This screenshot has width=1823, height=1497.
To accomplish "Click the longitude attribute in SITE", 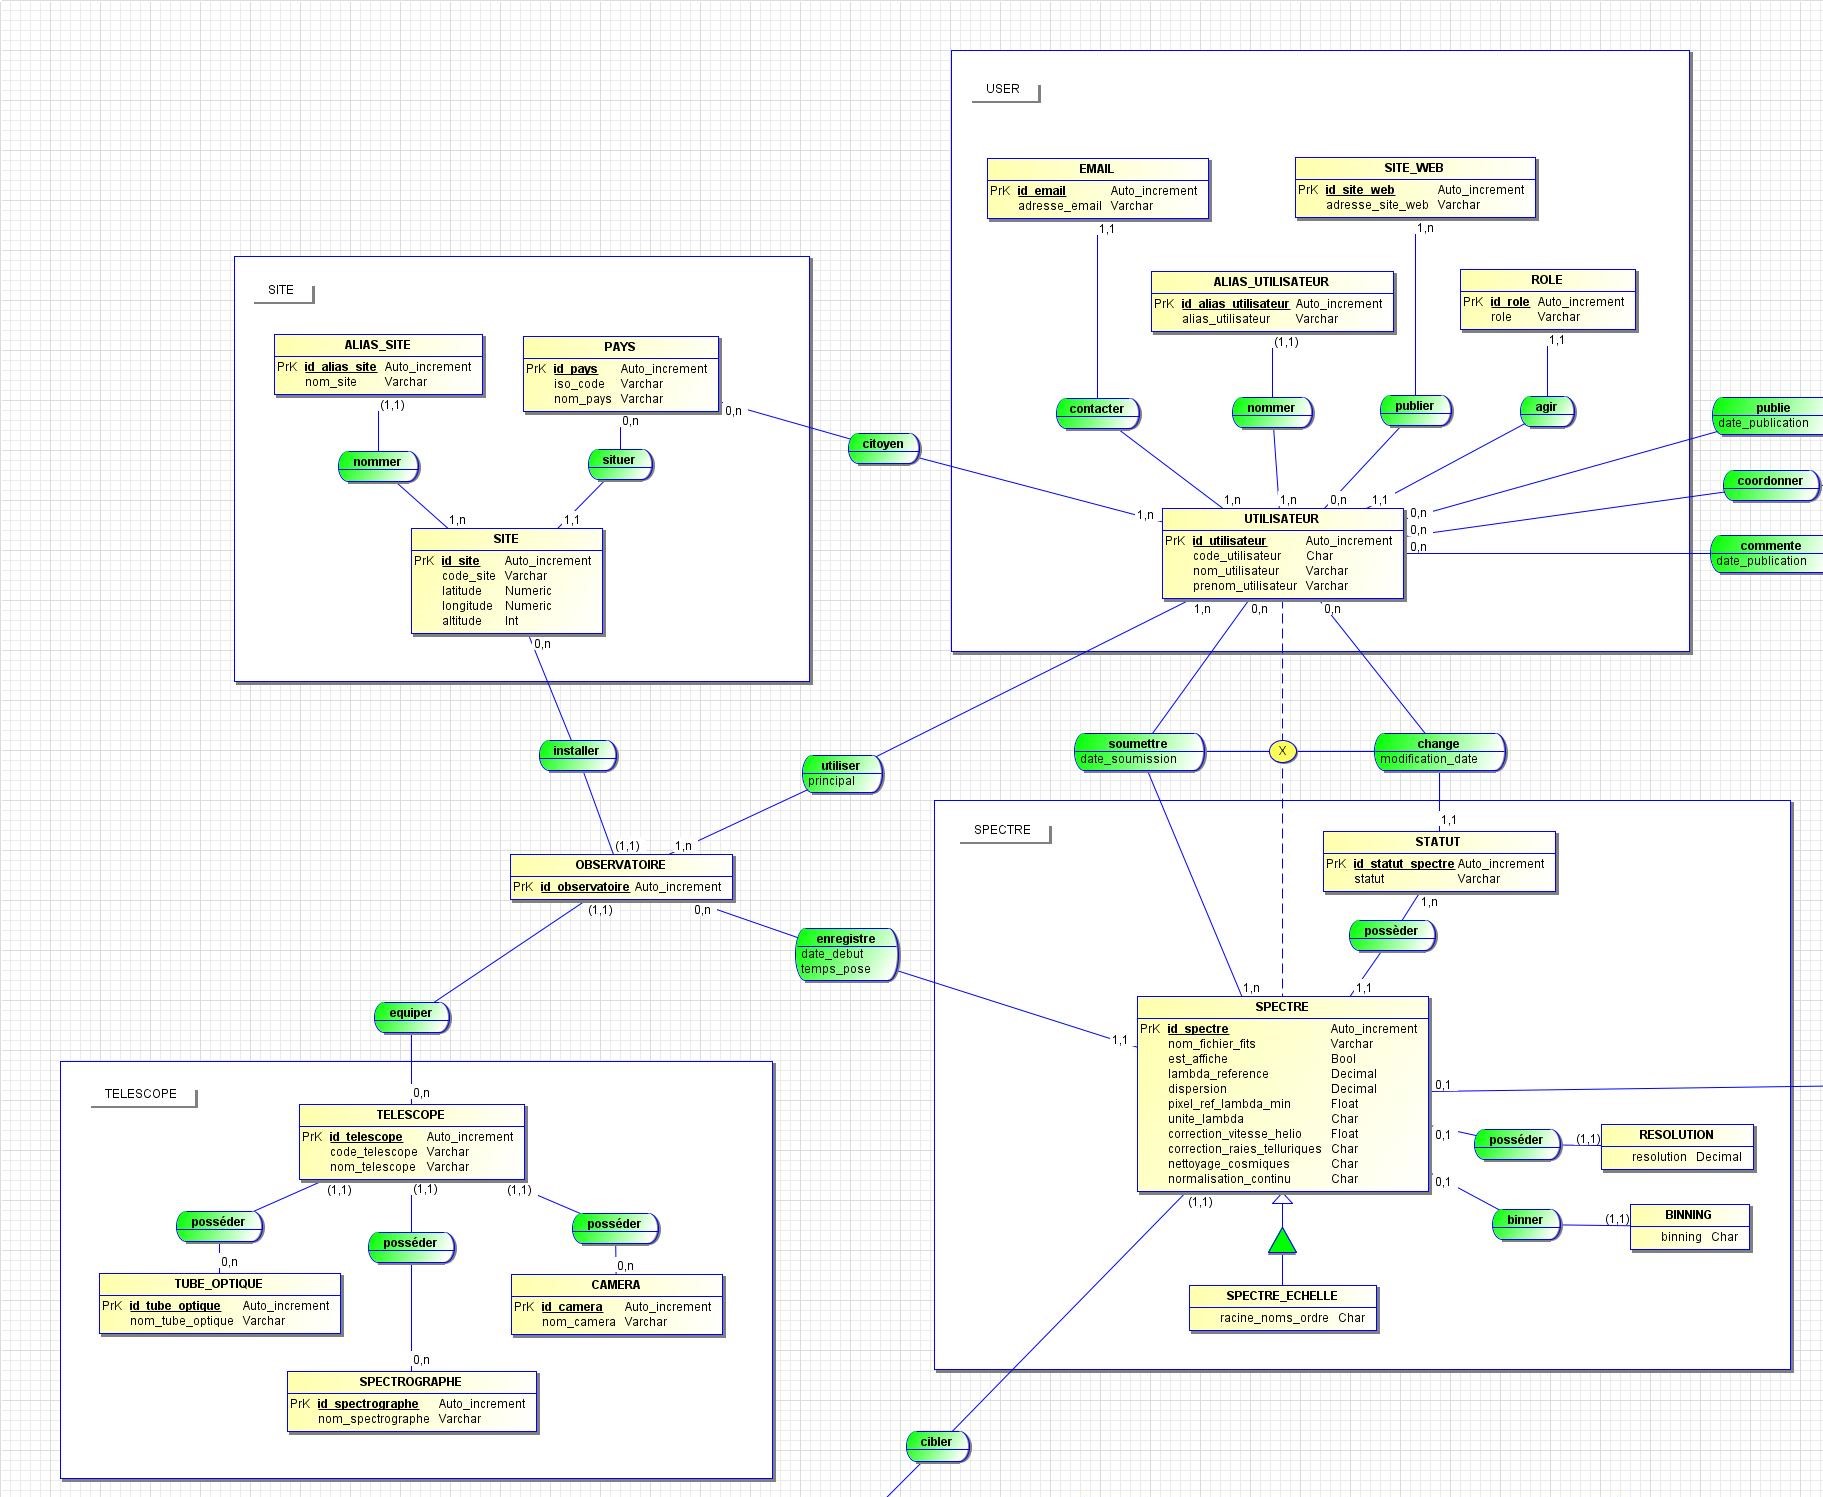I will pyautogui.click(x=468, y=606).
